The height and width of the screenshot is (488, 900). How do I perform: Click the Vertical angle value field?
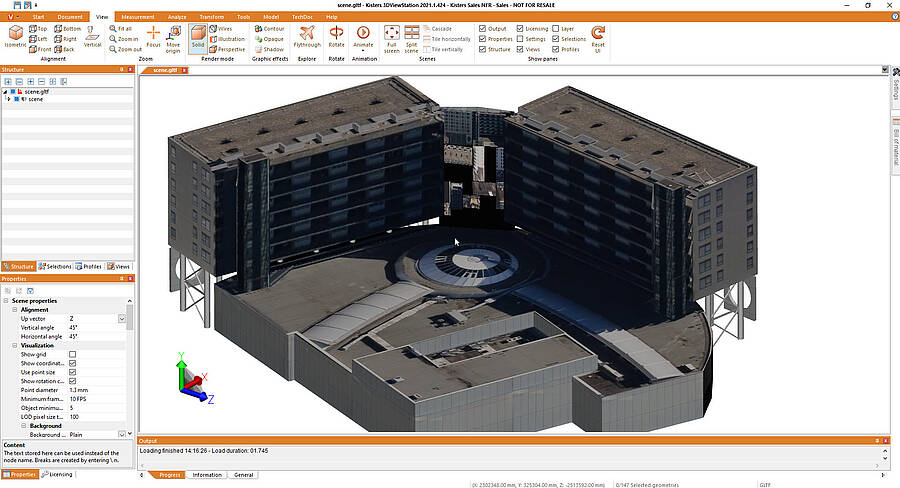[96, 327]
